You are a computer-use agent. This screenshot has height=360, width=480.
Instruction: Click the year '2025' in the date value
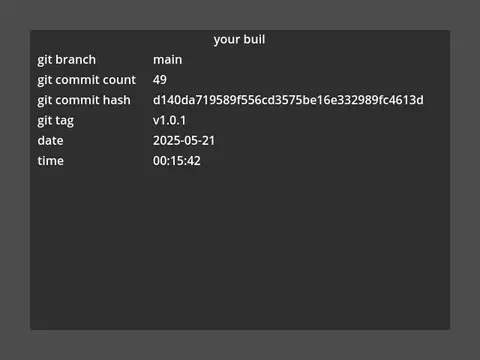pyautogui.click(x=166, y=141)
